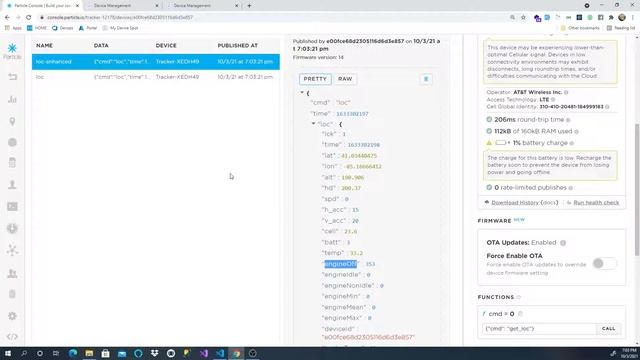
Task: Open the settings gear in left sidebar
Action: tap(12, 316)
